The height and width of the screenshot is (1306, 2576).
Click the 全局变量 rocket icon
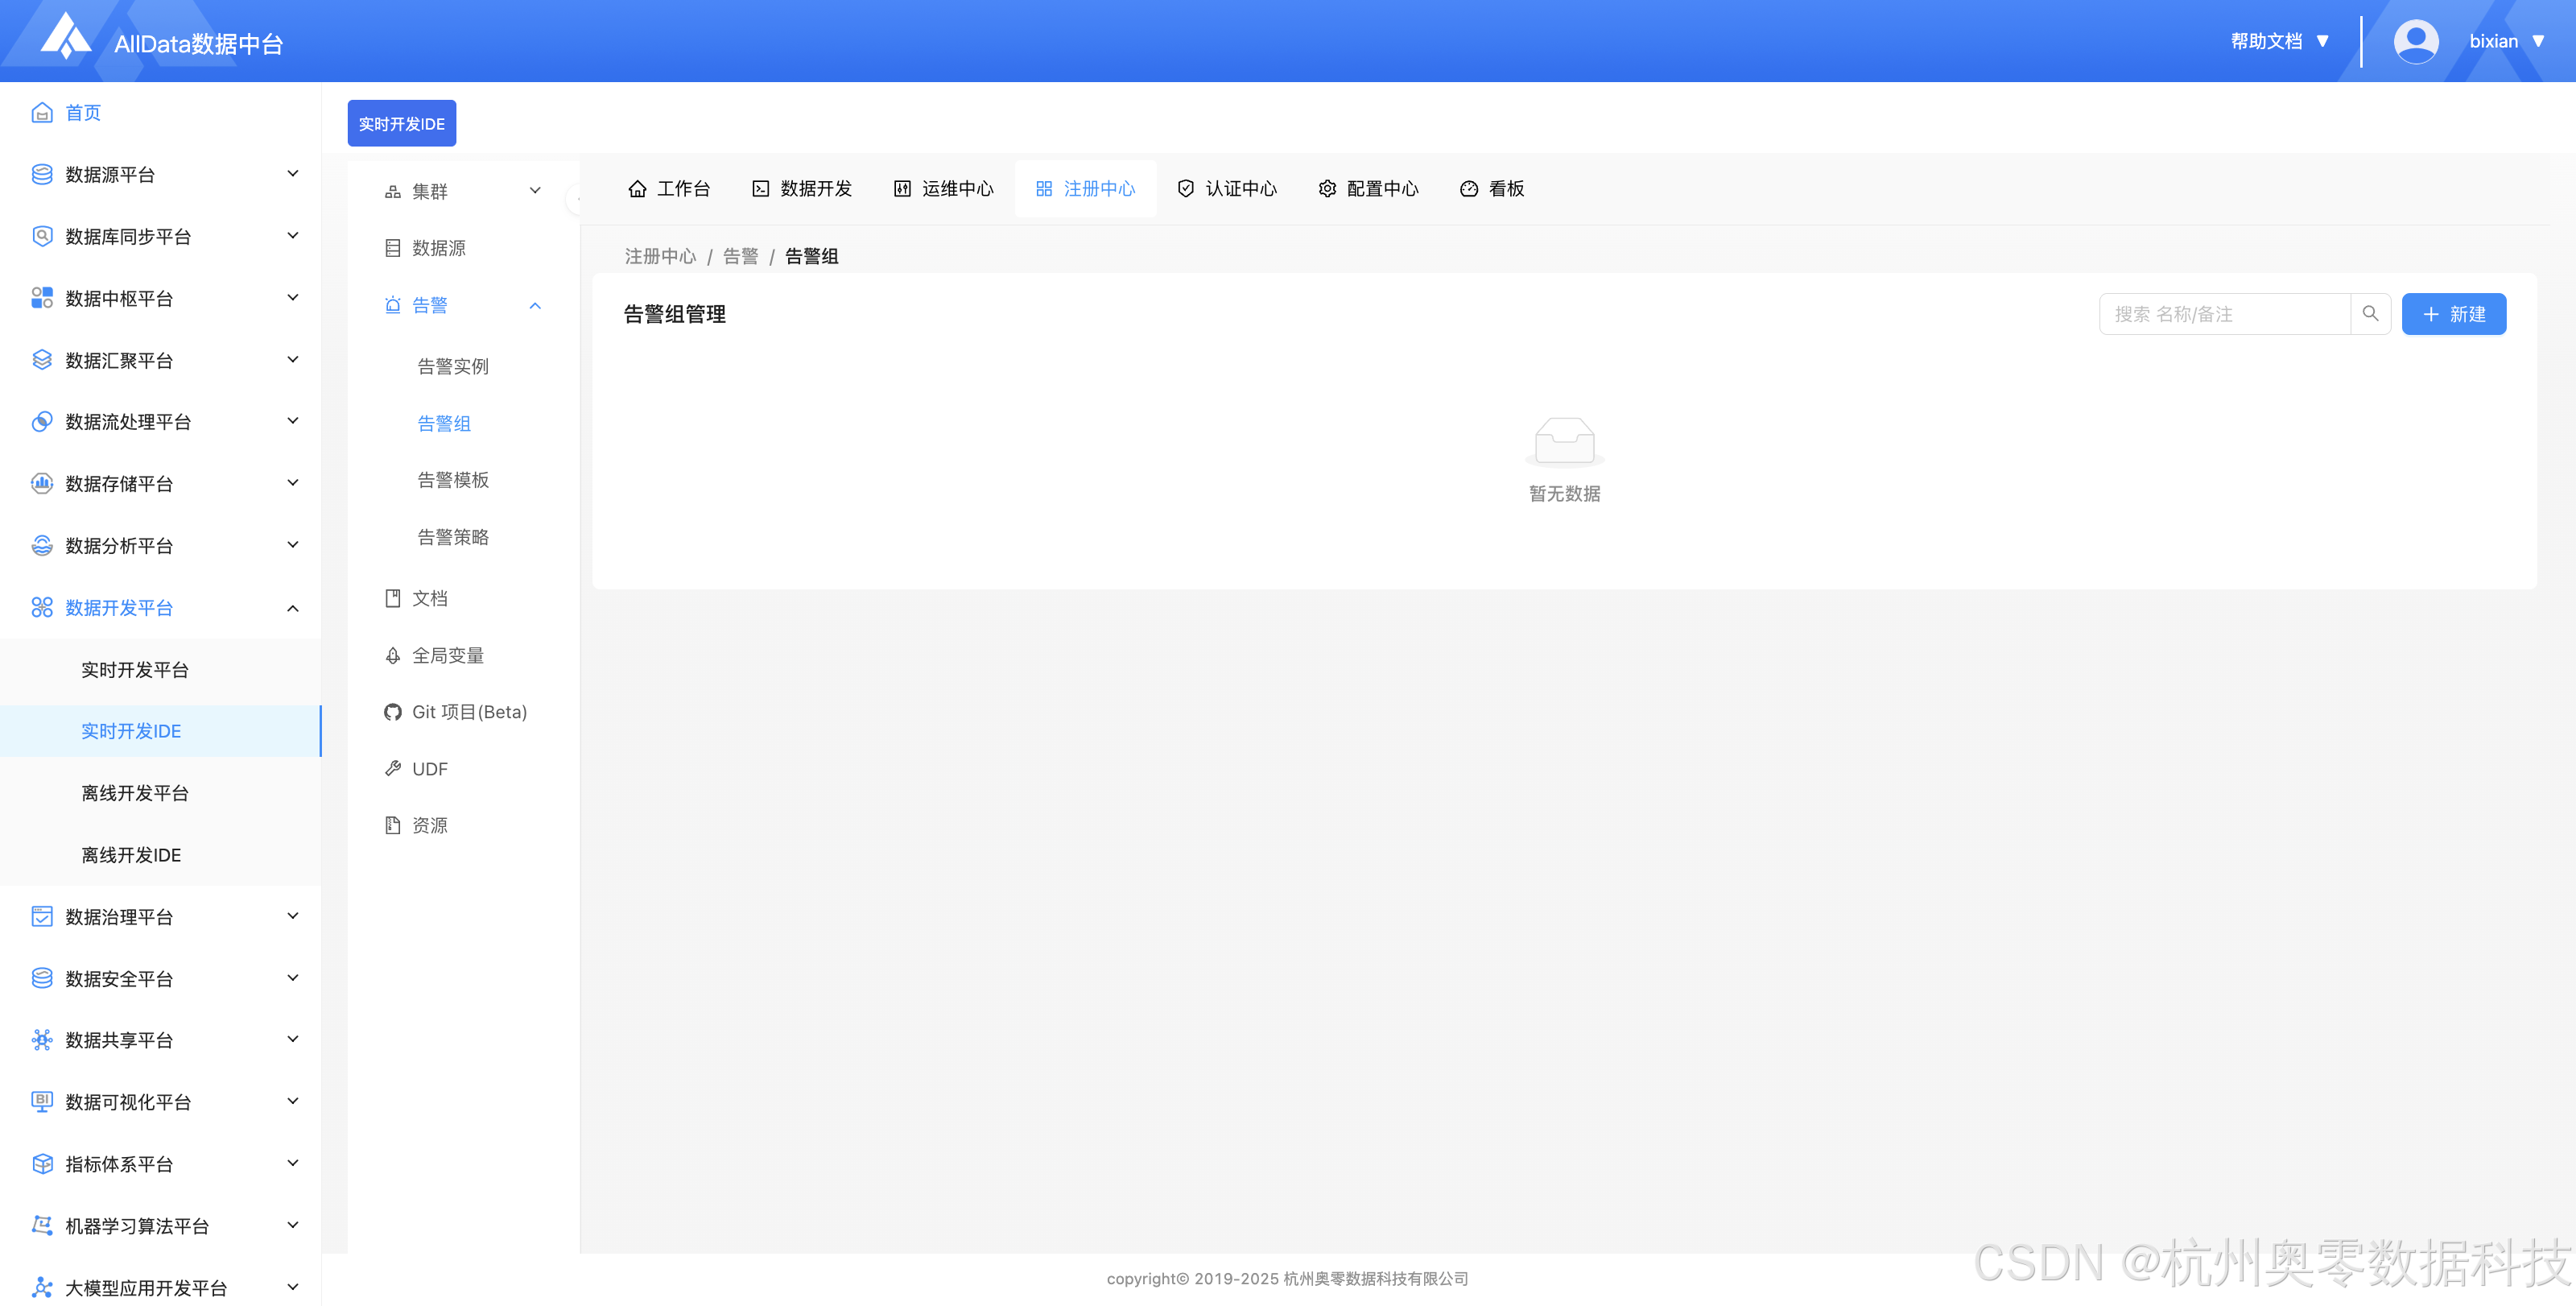tap(392, 656)
